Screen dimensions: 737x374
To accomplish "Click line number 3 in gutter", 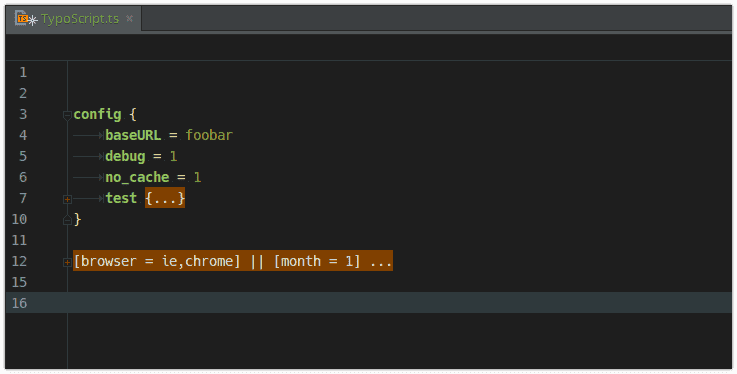I will pos(23,114).
